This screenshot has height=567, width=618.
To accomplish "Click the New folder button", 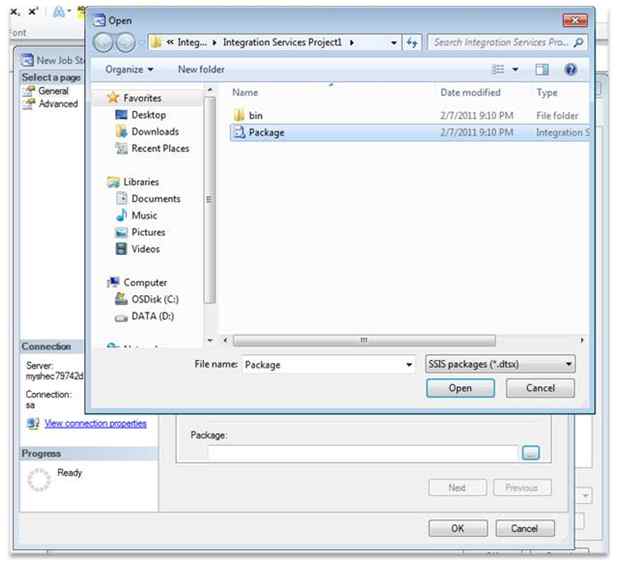I will [201, 69].
